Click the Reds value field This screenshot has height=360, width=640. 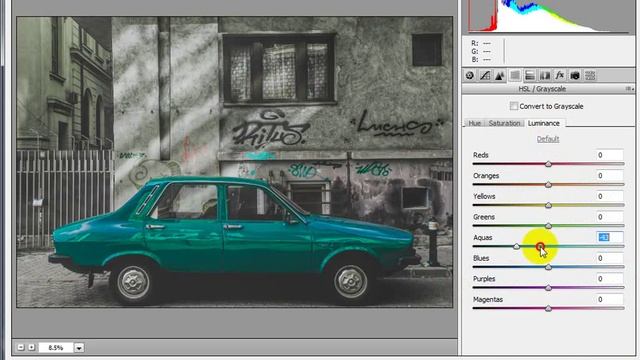(x=609, y=155)
